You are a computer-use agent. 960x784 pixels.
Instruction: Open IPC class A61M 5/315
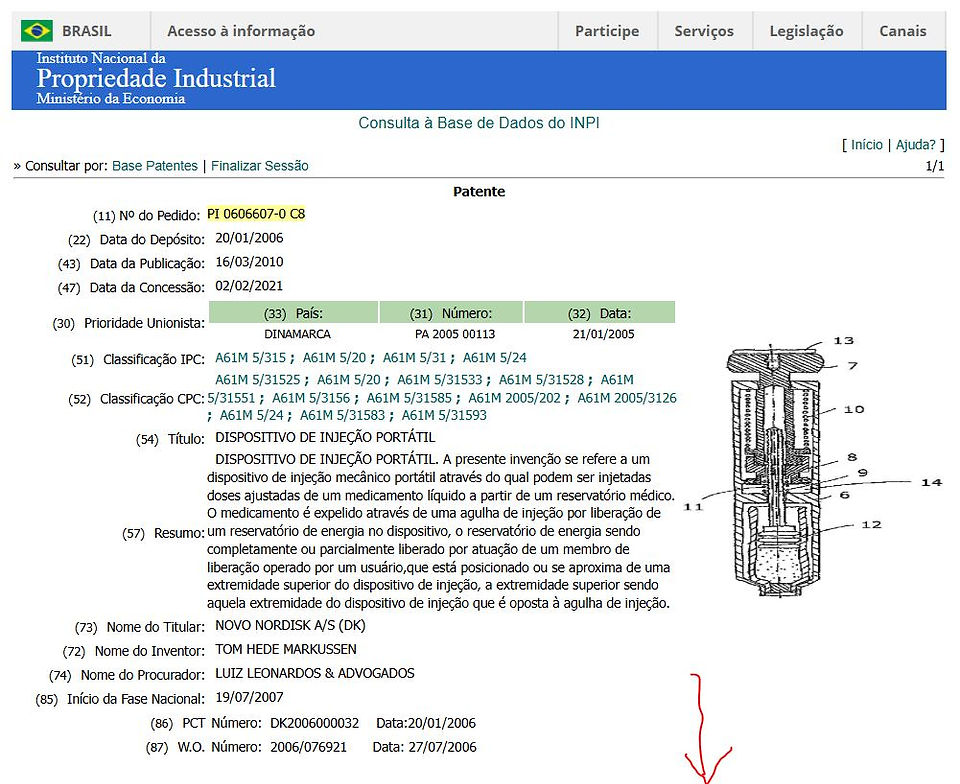[250, 358]
